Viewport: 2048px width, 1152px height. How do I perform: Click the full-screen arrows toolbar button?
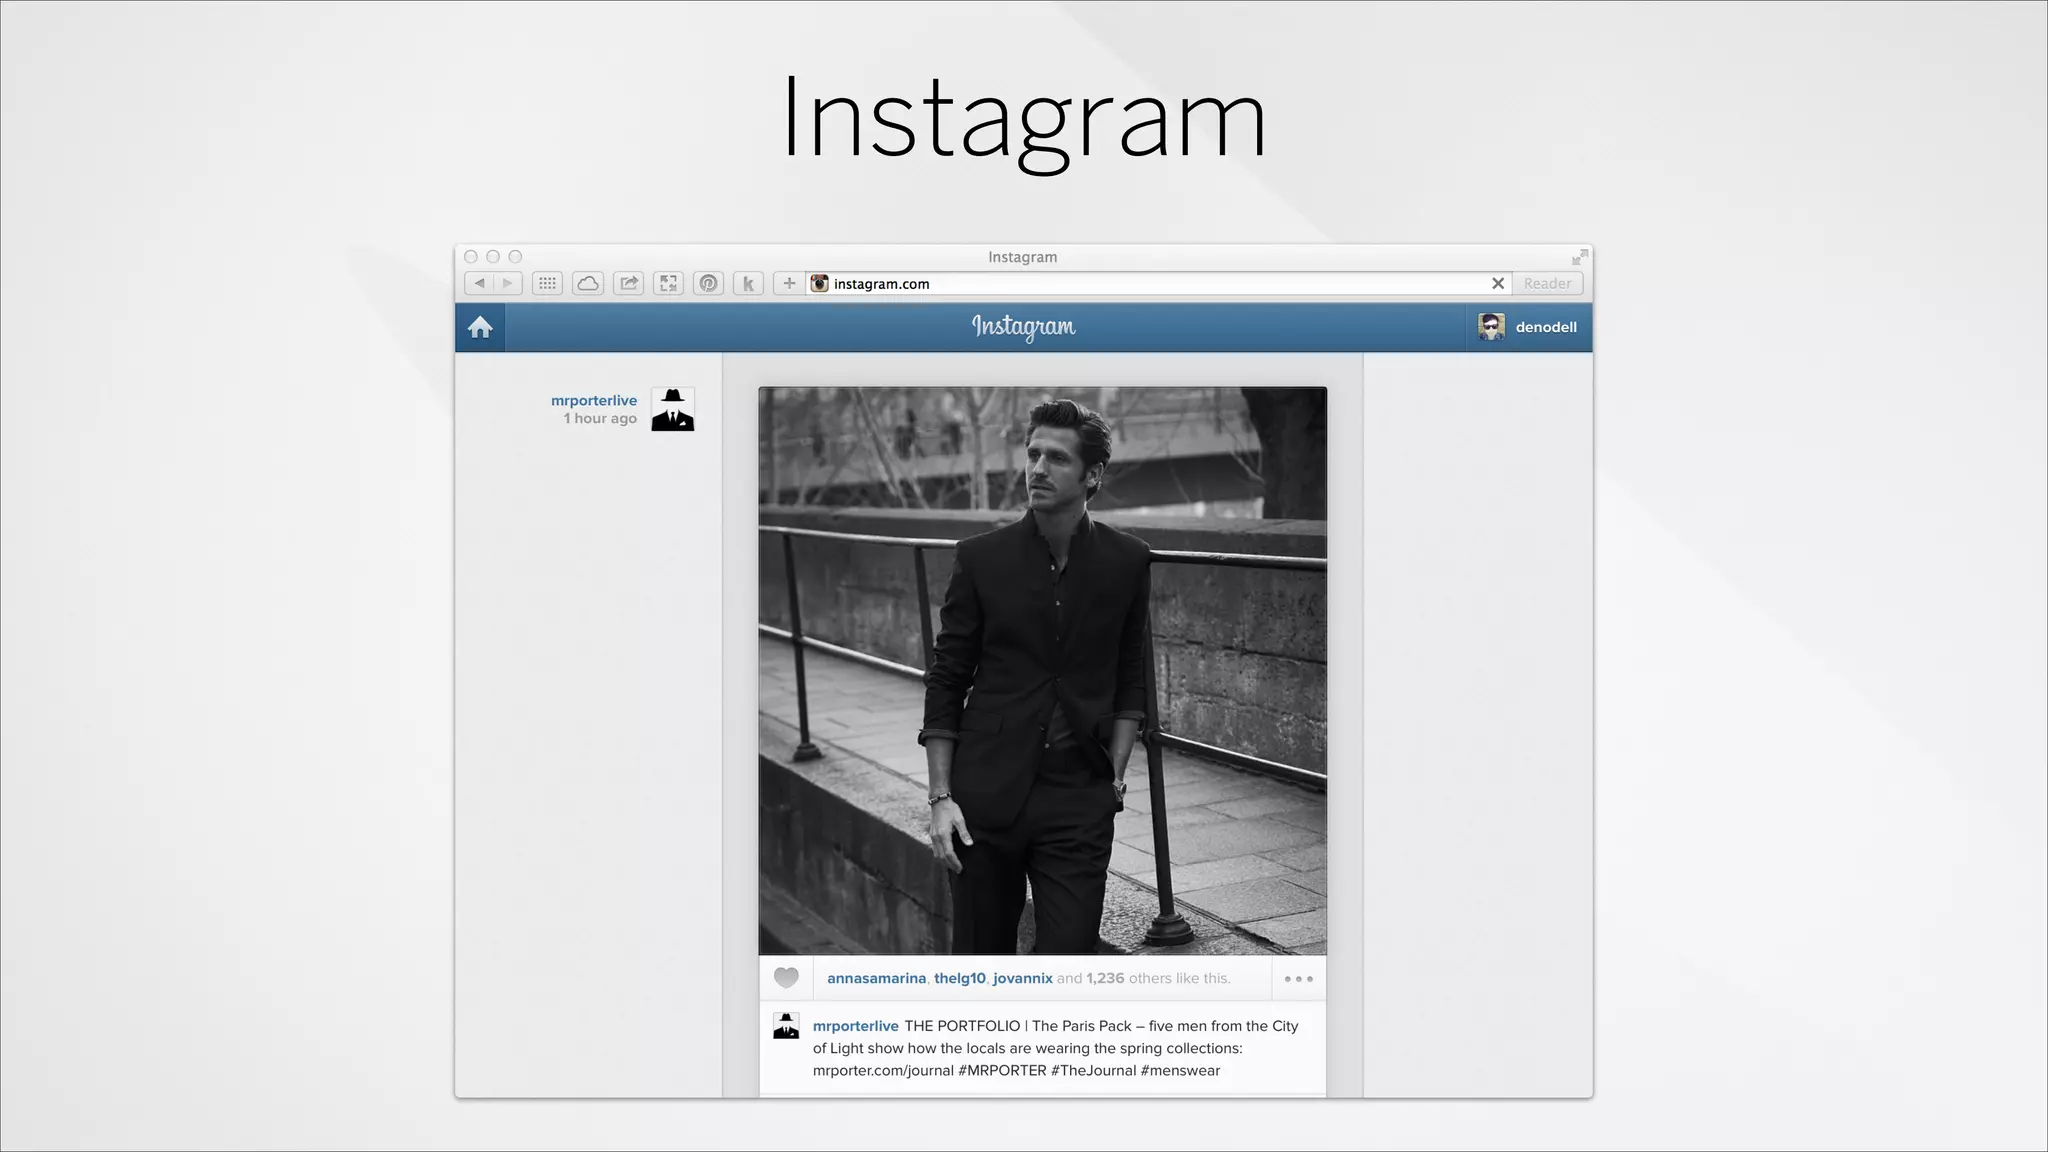click(668, 283)
